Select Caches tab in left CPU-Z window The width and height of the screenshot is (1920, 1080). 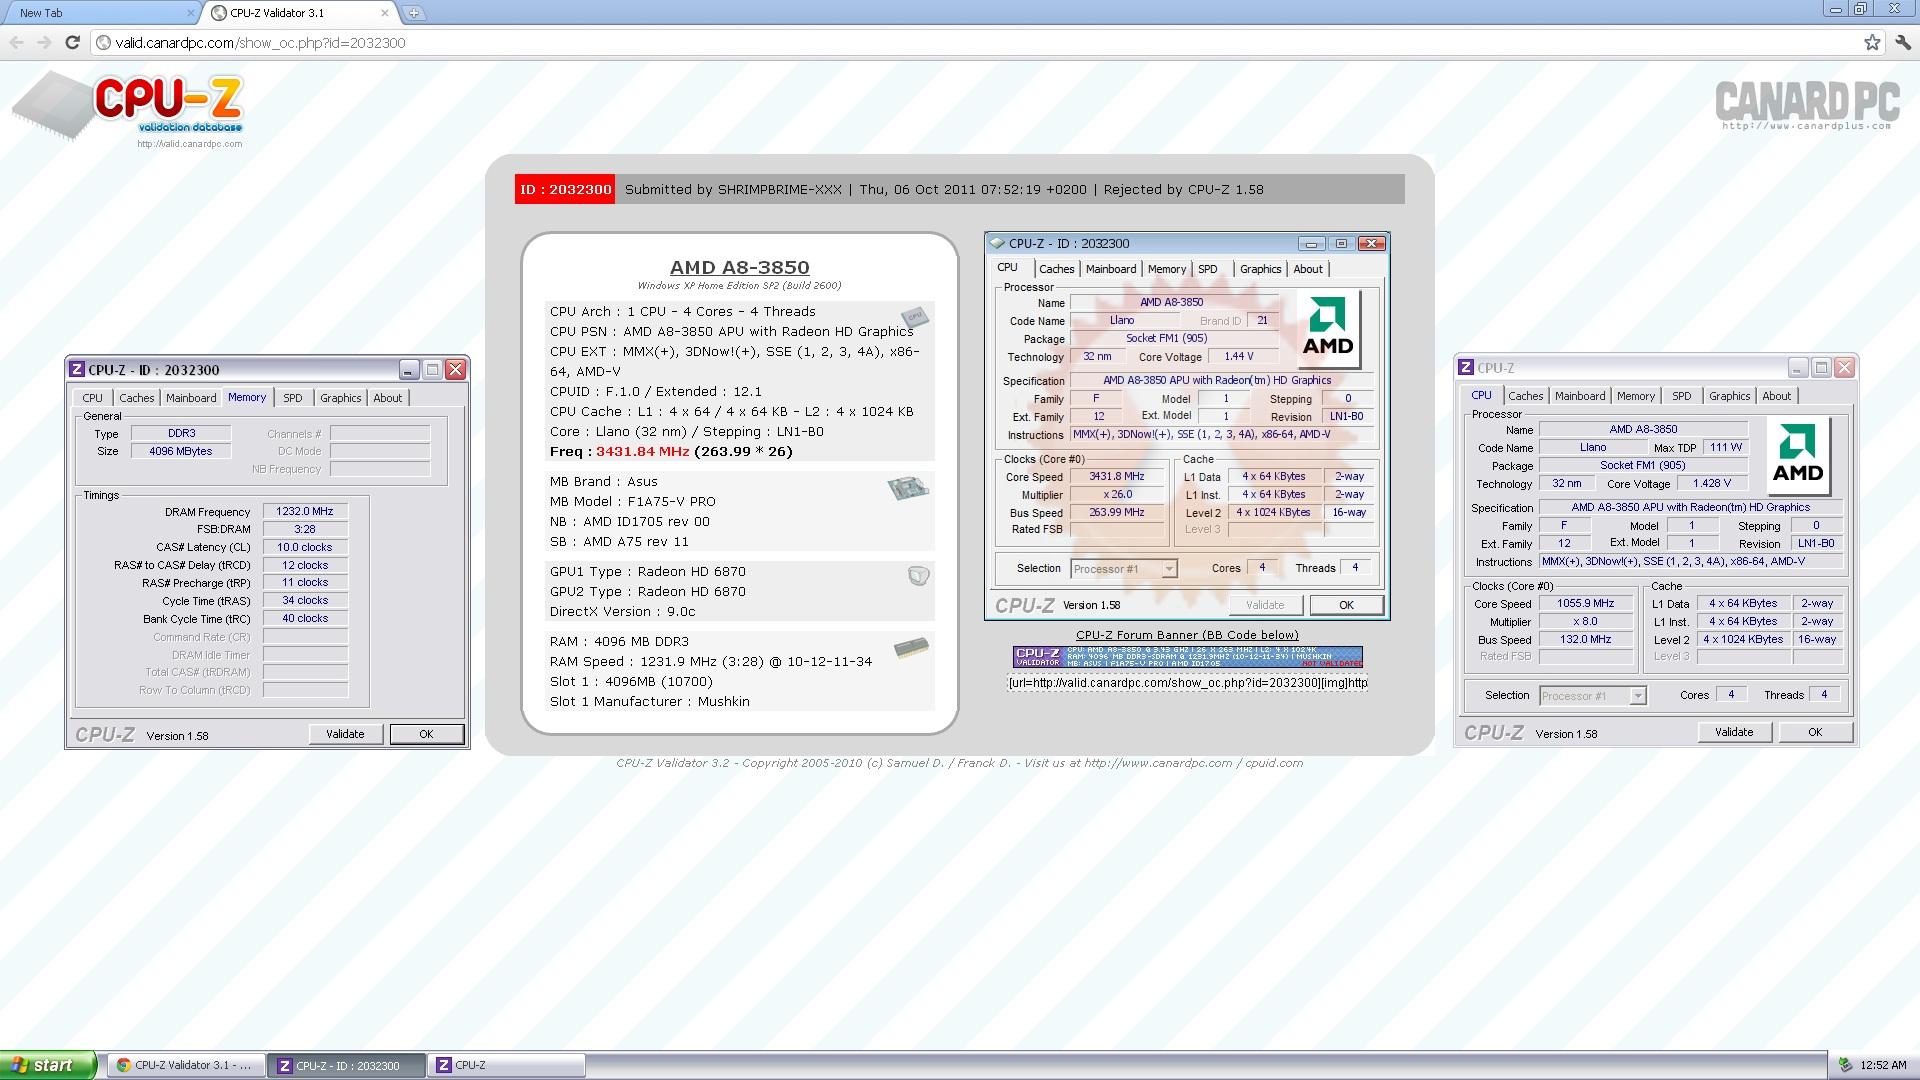pyautogui.click(x=137, y=398)
